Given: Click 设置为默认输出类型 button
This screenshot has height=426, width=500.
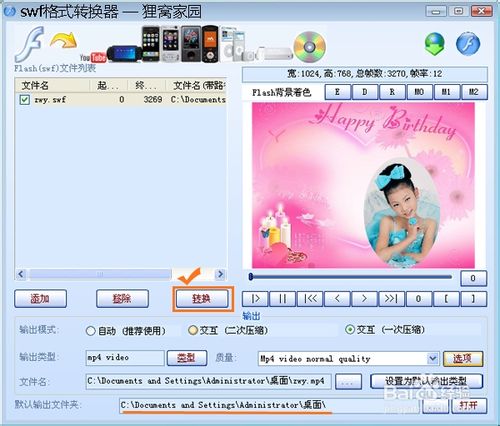Looking at the screenshot, I should click(x=426, y=381).
